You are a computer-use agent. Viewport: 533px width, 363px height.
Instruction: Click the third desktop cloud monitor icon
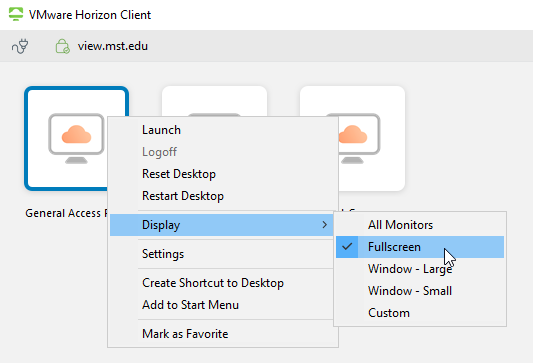click(x=359, y=138)
